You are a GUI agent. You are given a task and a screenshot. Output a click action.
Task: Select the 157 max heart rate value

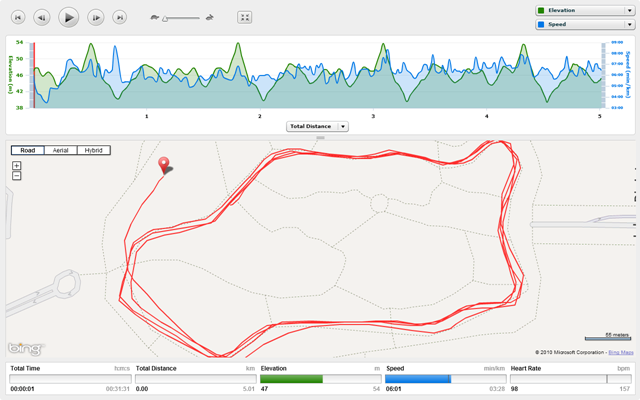point(625,389)
